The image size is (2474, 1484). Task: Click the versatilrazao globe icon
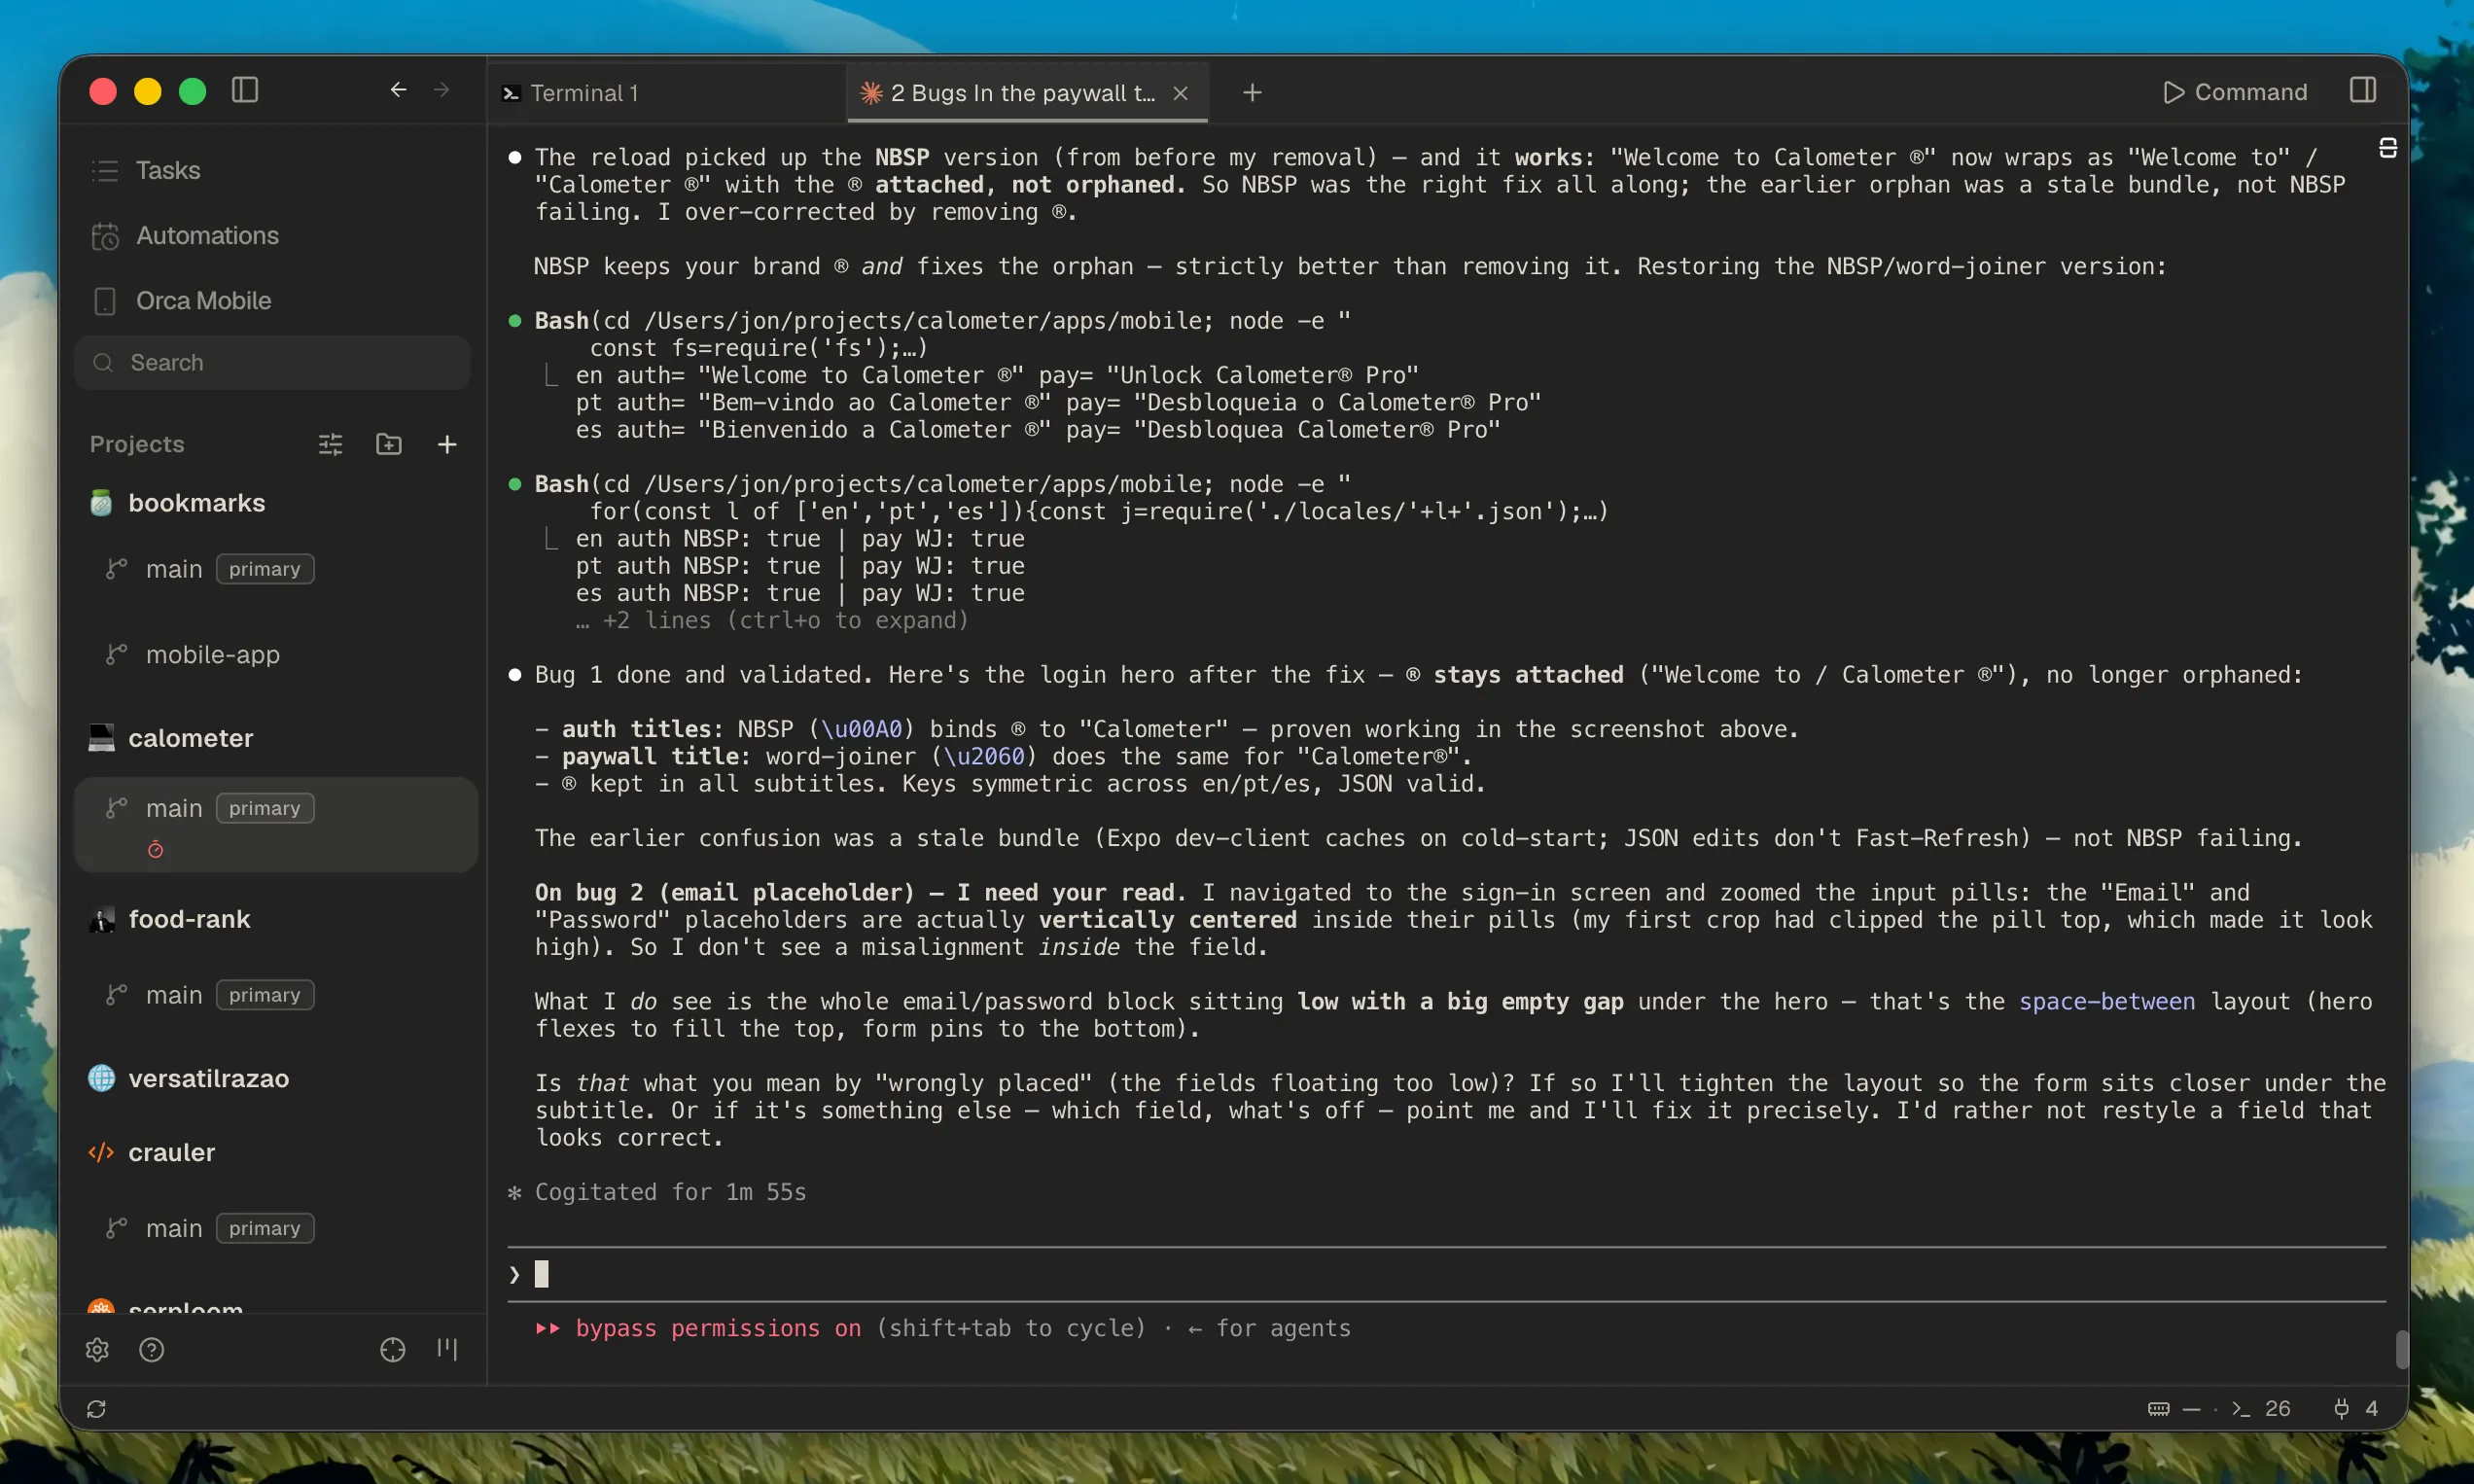click(x=101, y=1078)
